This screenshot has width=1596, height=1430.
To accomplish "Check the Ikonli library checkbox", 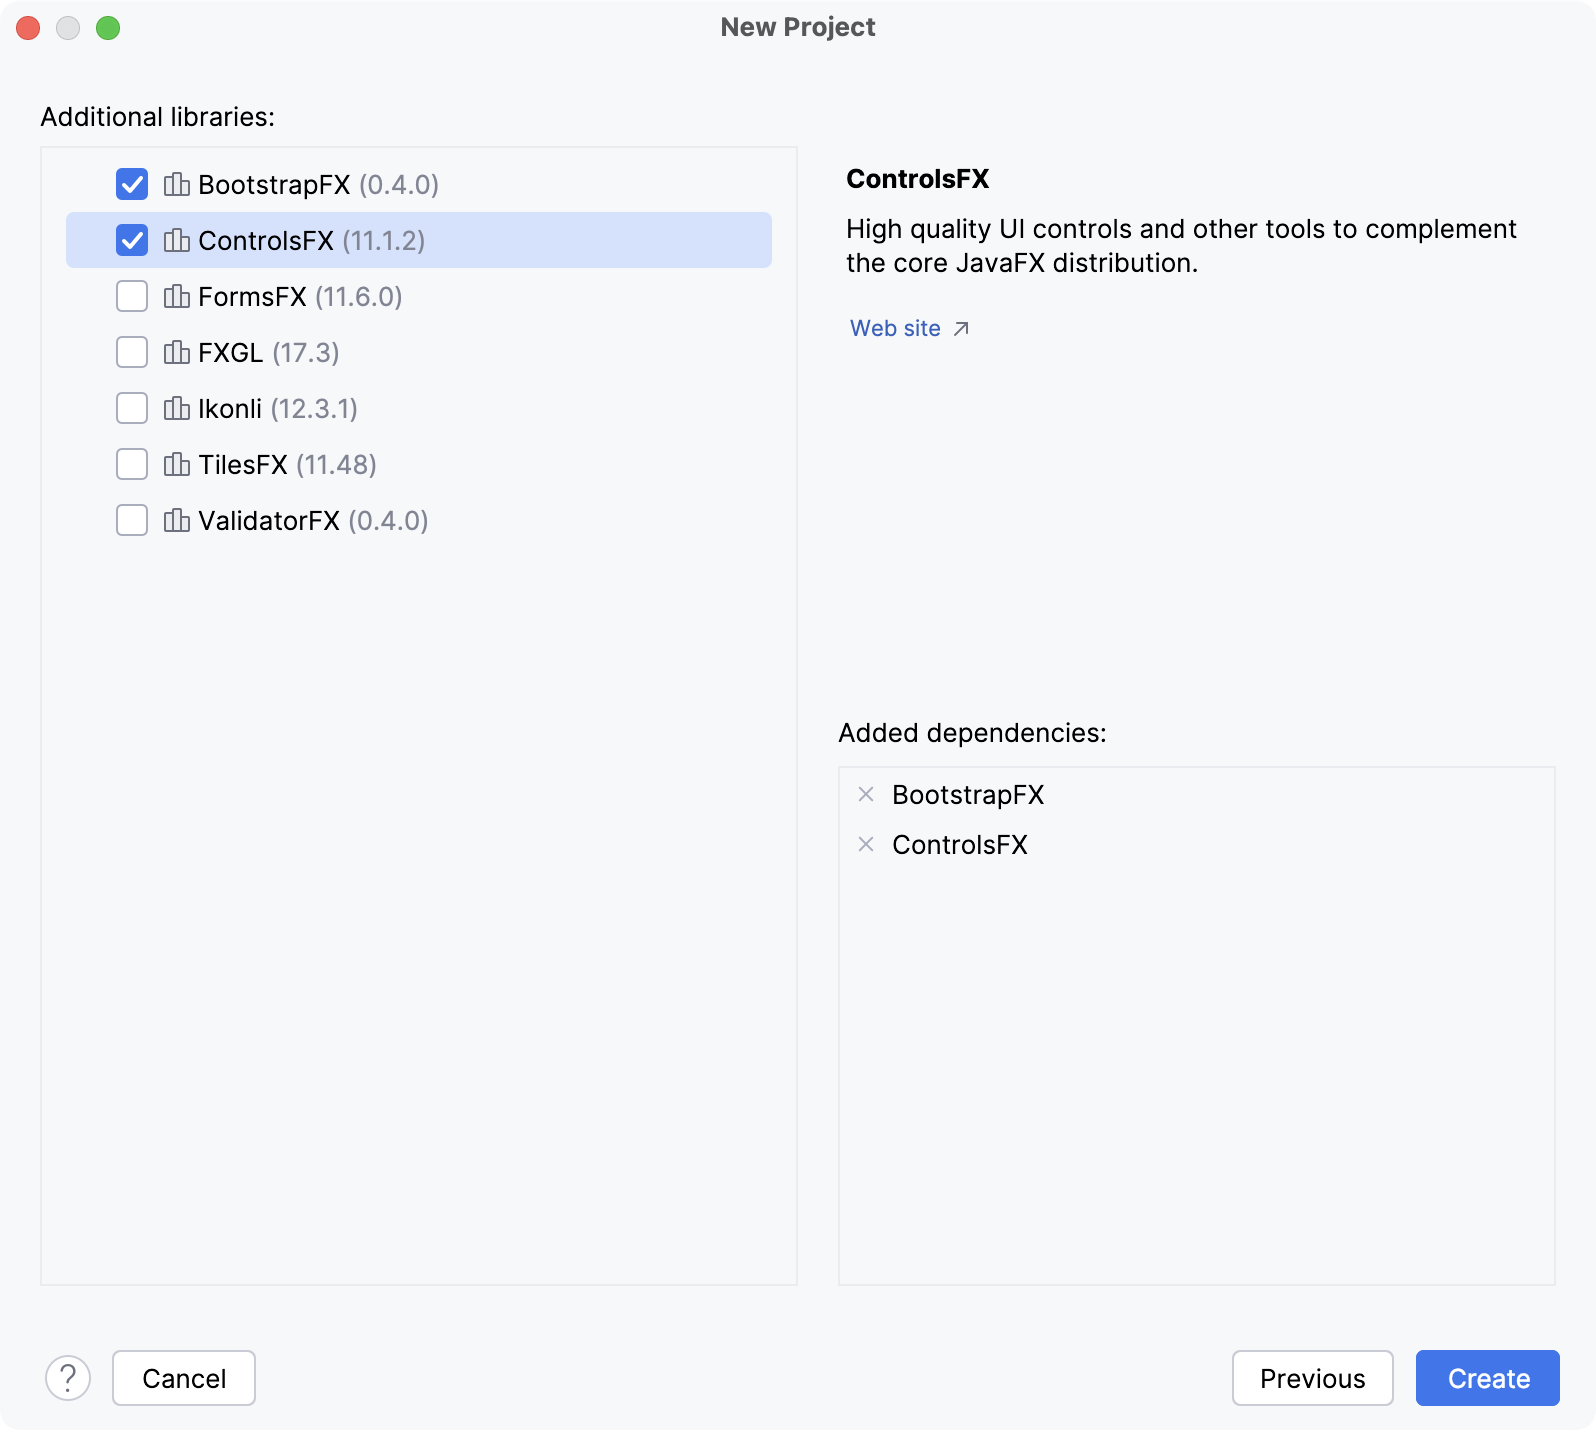I will (x=132, y=409).
